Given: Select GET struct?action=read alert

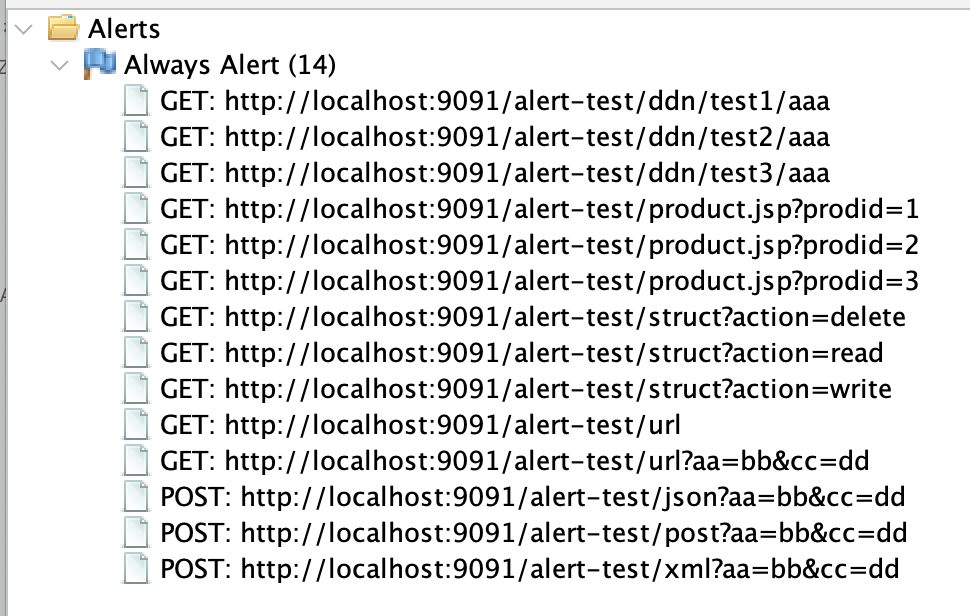Looking at the screenshot, I should pyautogui.click(x=521, y=354).
